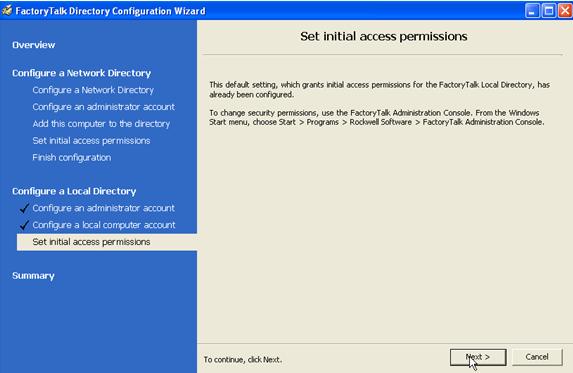Click the page title Set initial access permissions

(384, 37)
